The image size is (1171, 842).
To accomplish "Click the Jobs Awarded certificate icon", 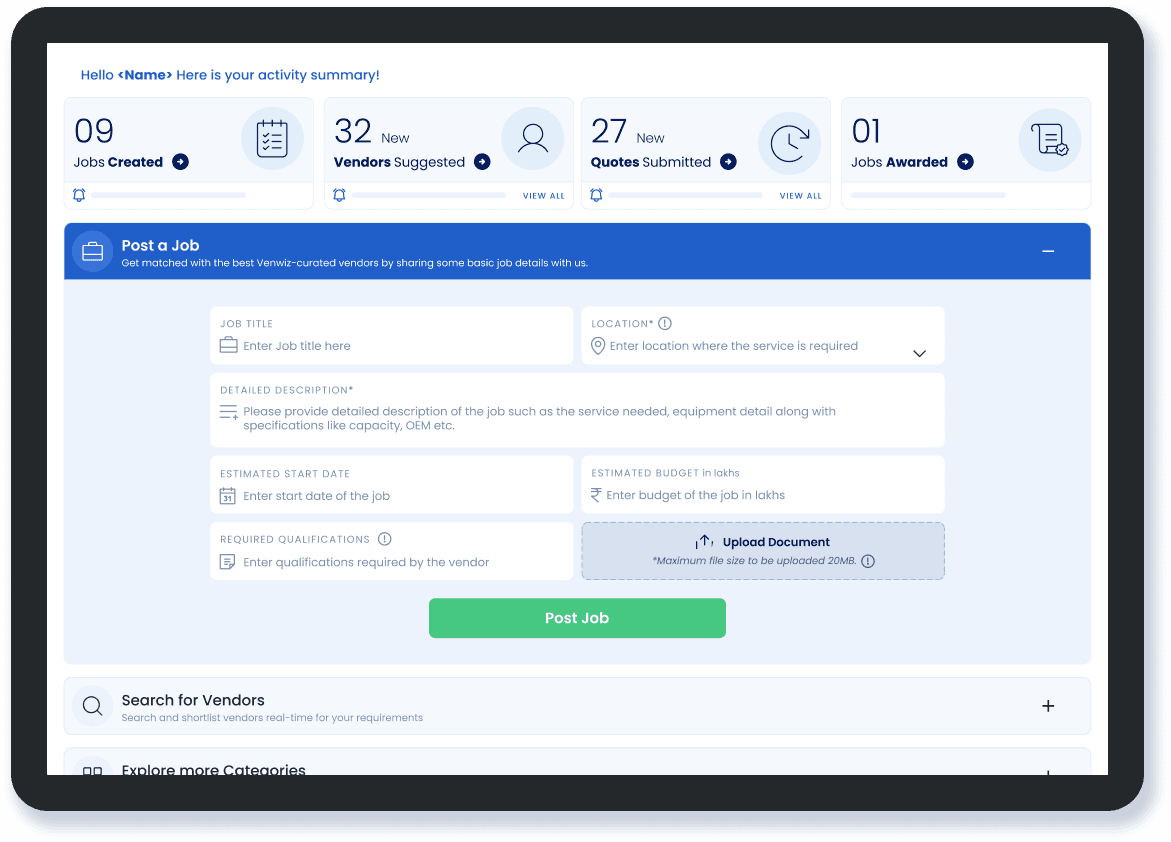I will click(1049, 139).
